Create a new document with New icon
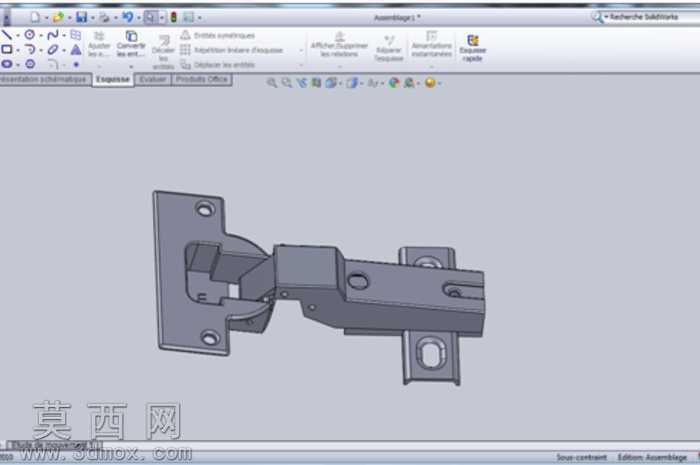The width and height of the screenshot is (700, 465). coord(35,17)
